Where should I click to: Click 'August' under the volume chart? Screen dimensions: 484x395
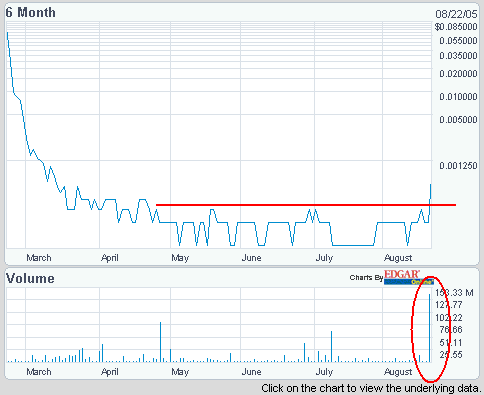pos(398,372)
